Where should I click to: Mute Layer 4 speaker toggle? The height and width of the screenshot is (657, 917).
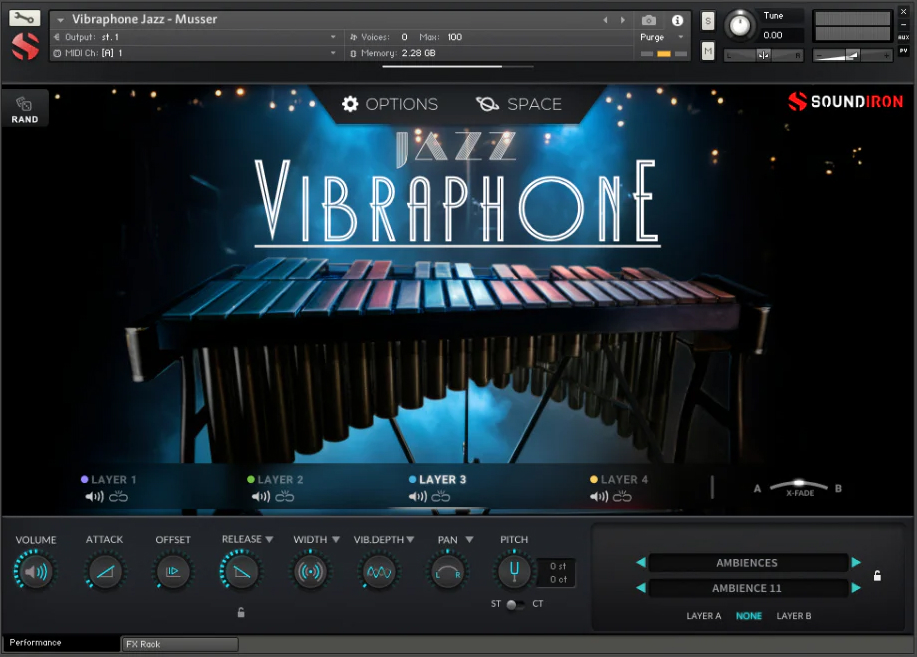click(x=599, y=497)
